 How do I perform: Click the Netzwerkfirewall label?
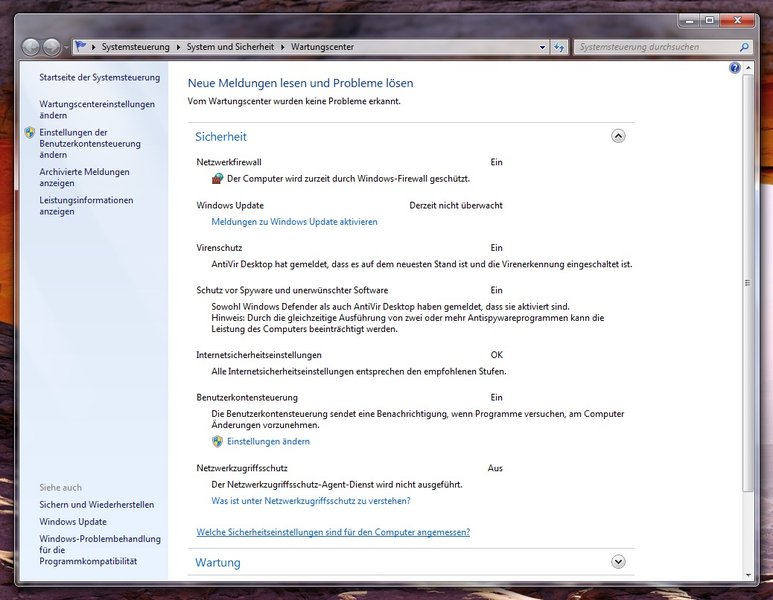coord(229,162)
